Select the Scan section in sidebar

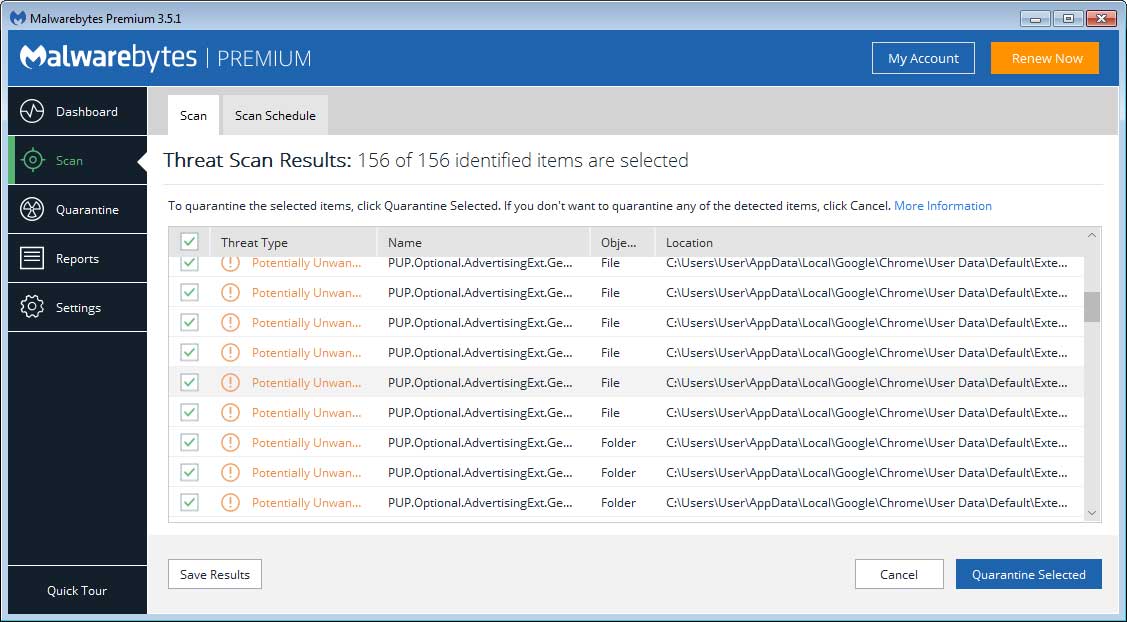point(77,160)
